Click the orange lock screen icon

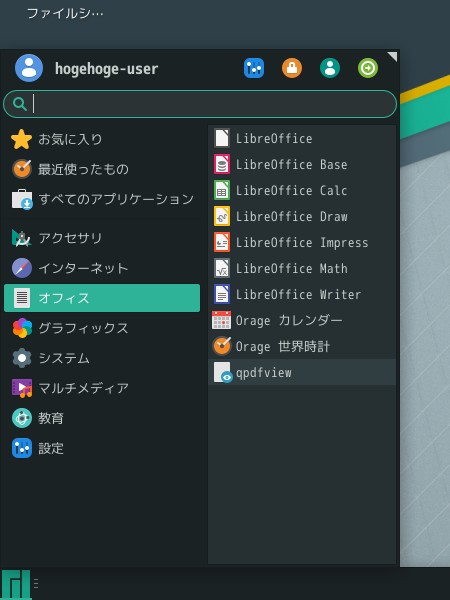point(292,68)
